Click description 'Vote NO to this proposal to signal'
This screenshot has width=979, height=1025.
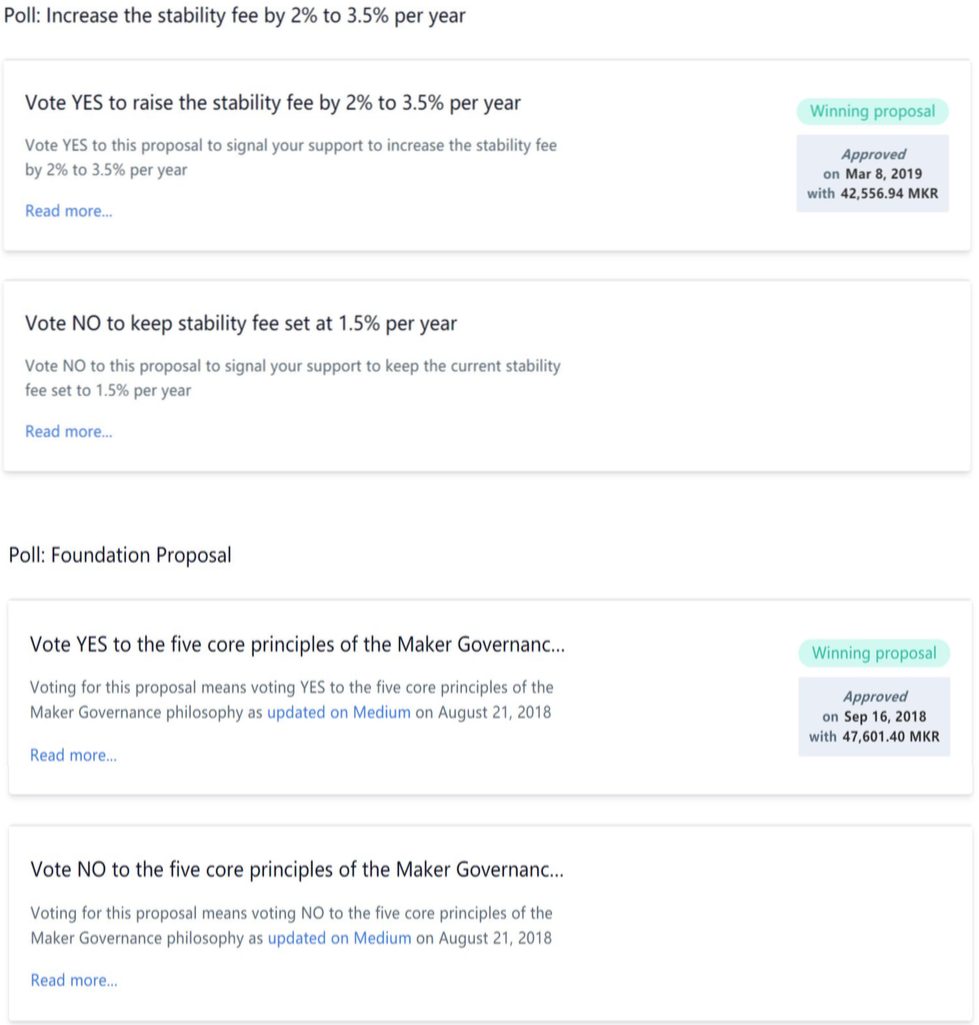tap(293, 378)
